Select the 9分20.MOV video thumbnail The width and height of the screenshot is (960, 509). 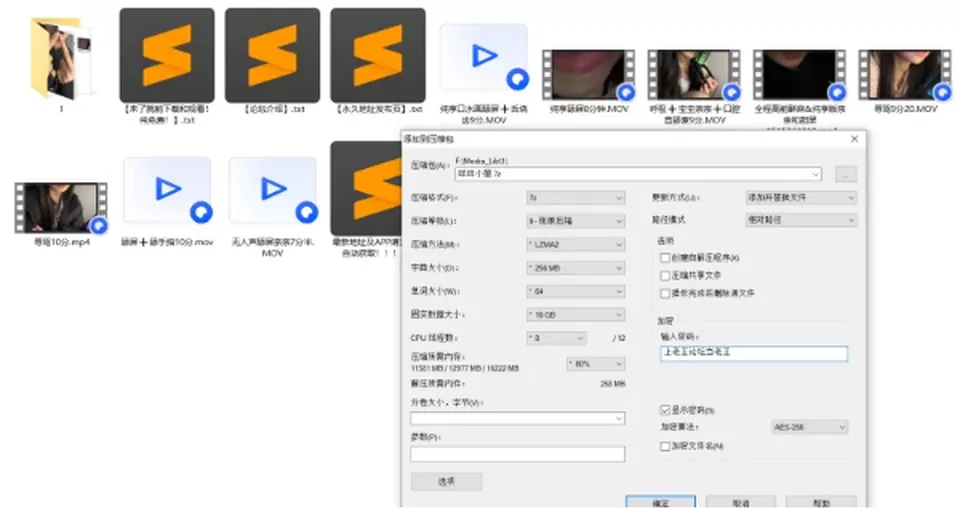[905, 75]
